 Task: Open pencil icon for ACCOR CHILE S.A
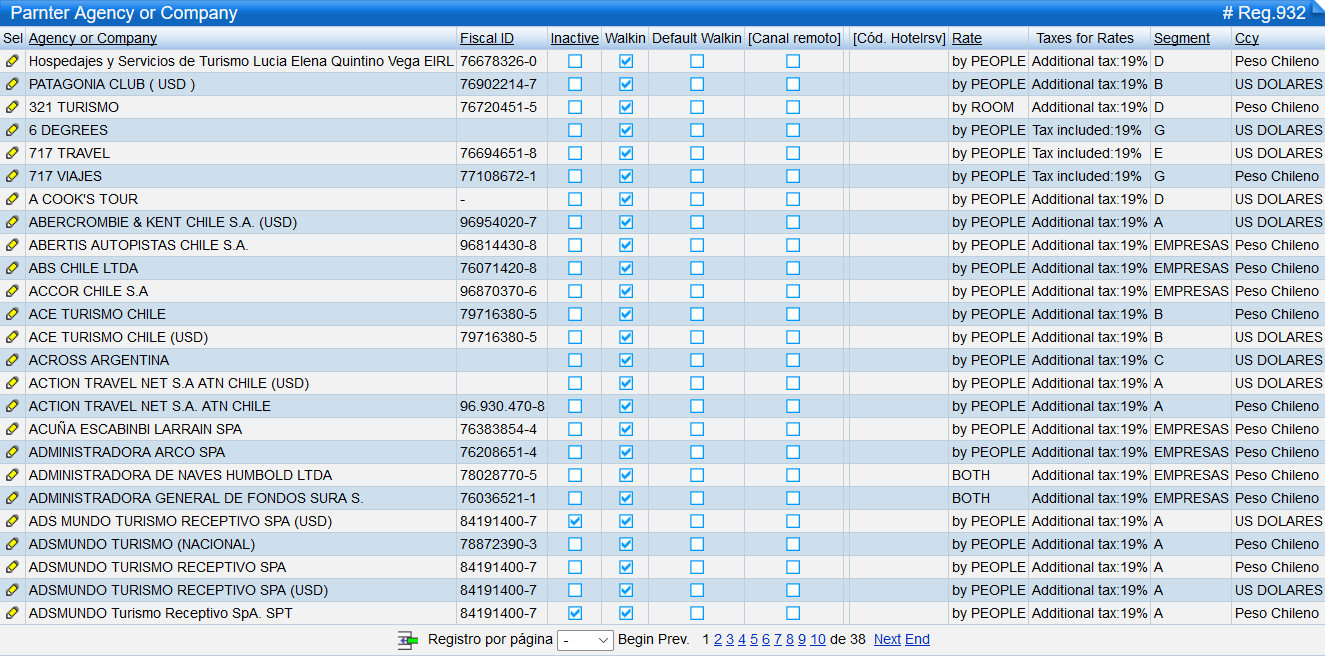(x=12, y=291)
